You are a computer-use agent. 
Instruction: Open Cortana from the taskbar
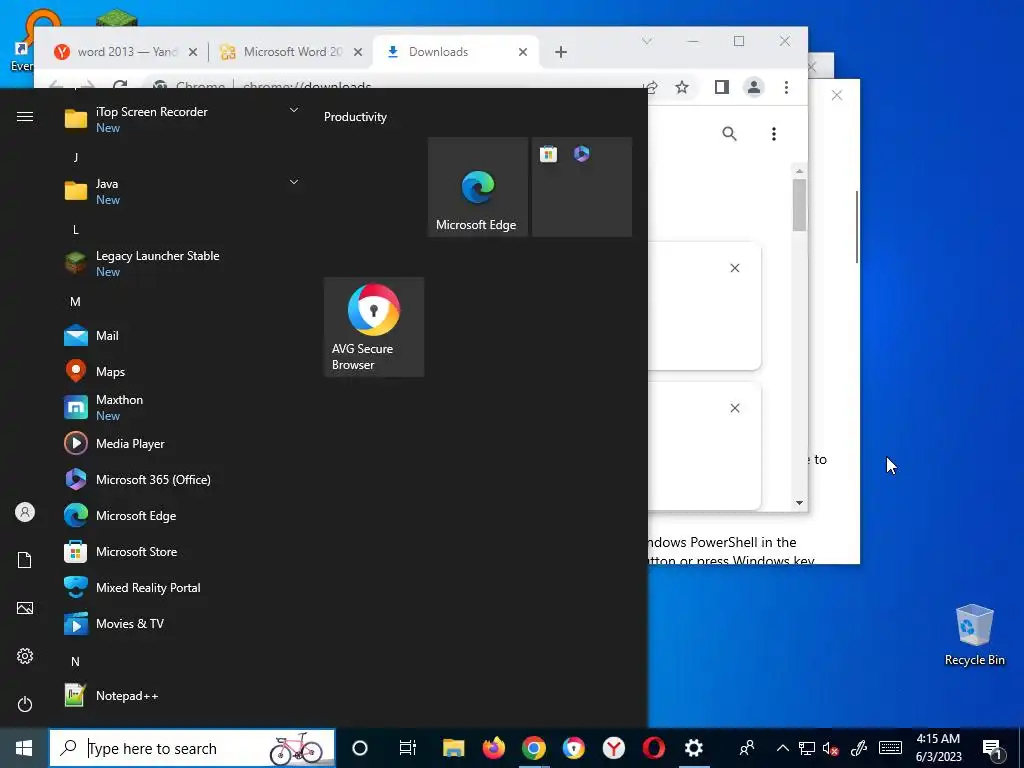[360, 748]
